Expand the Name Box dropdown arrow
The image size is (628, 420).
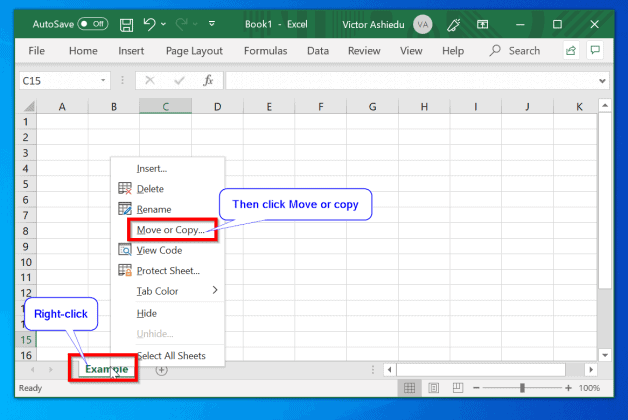tap(103, 80)
